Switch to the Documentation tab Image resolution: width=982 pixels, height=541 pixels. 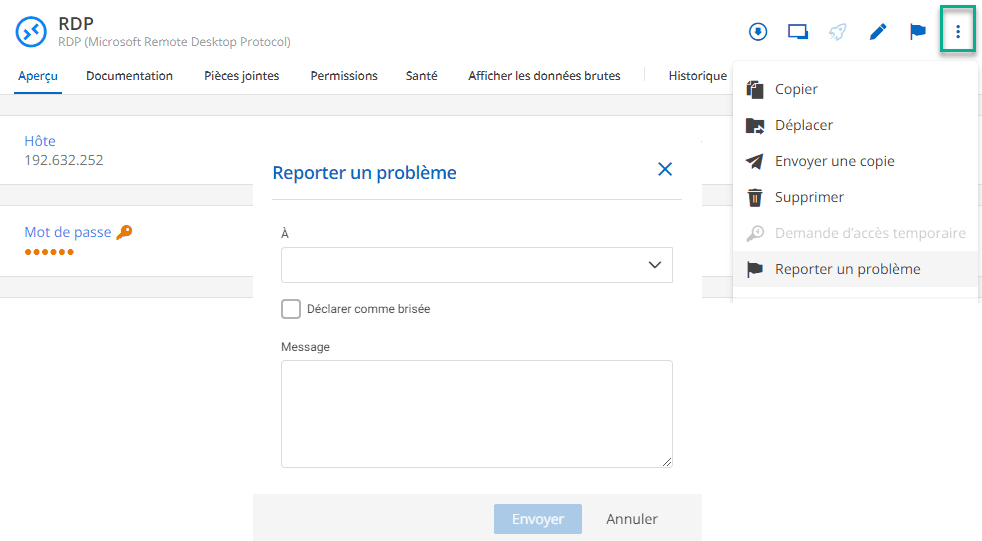click(129, 76)
